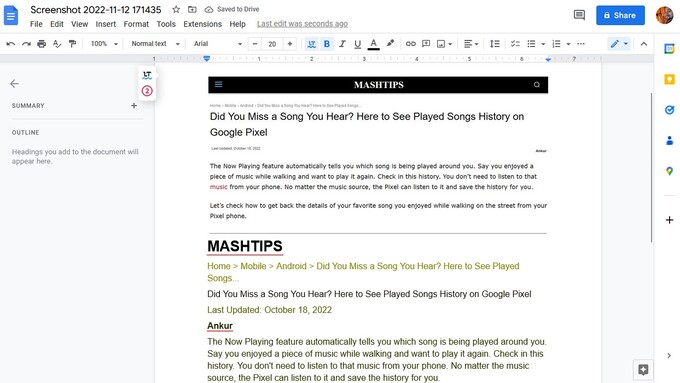Open Google Calendar side panel

click(x=669, y=49)
